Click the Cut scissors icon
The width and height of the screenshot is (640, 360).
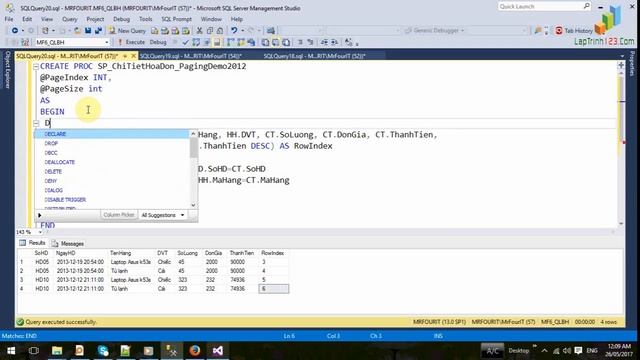point(199,31)
